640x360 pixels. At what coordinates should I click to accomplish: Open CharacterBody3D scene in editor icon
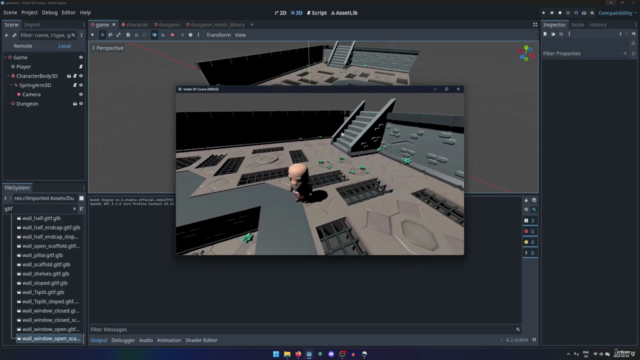coord(69,76)
